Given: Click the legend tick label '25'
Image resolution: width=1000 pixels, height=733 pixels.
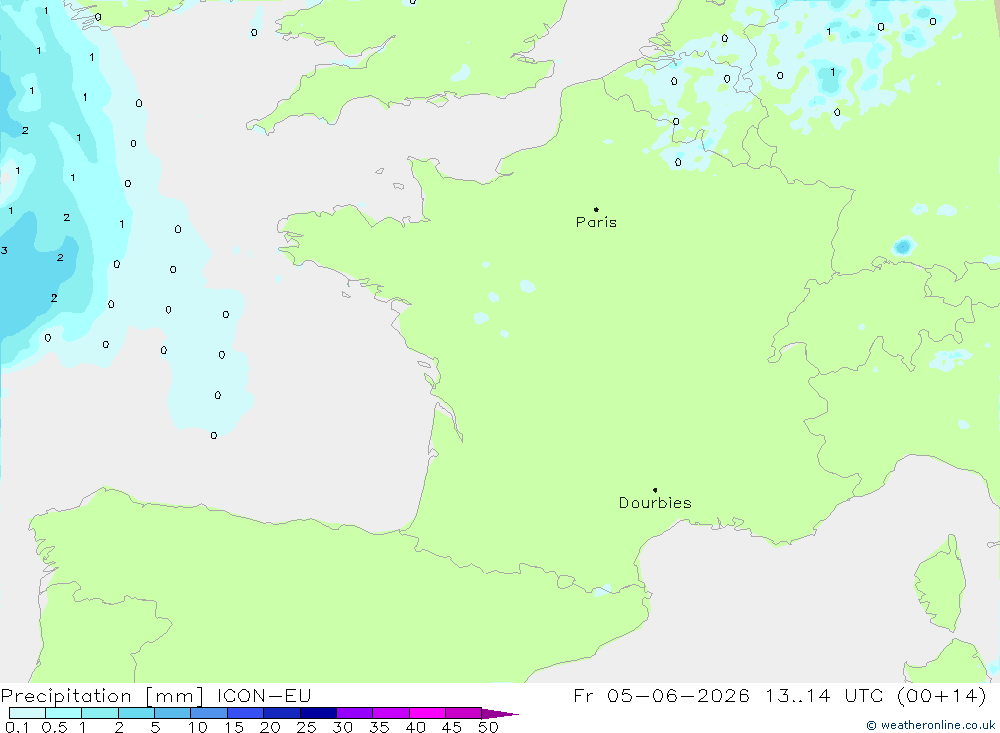Looking at the screenshot, I should 307,727.
